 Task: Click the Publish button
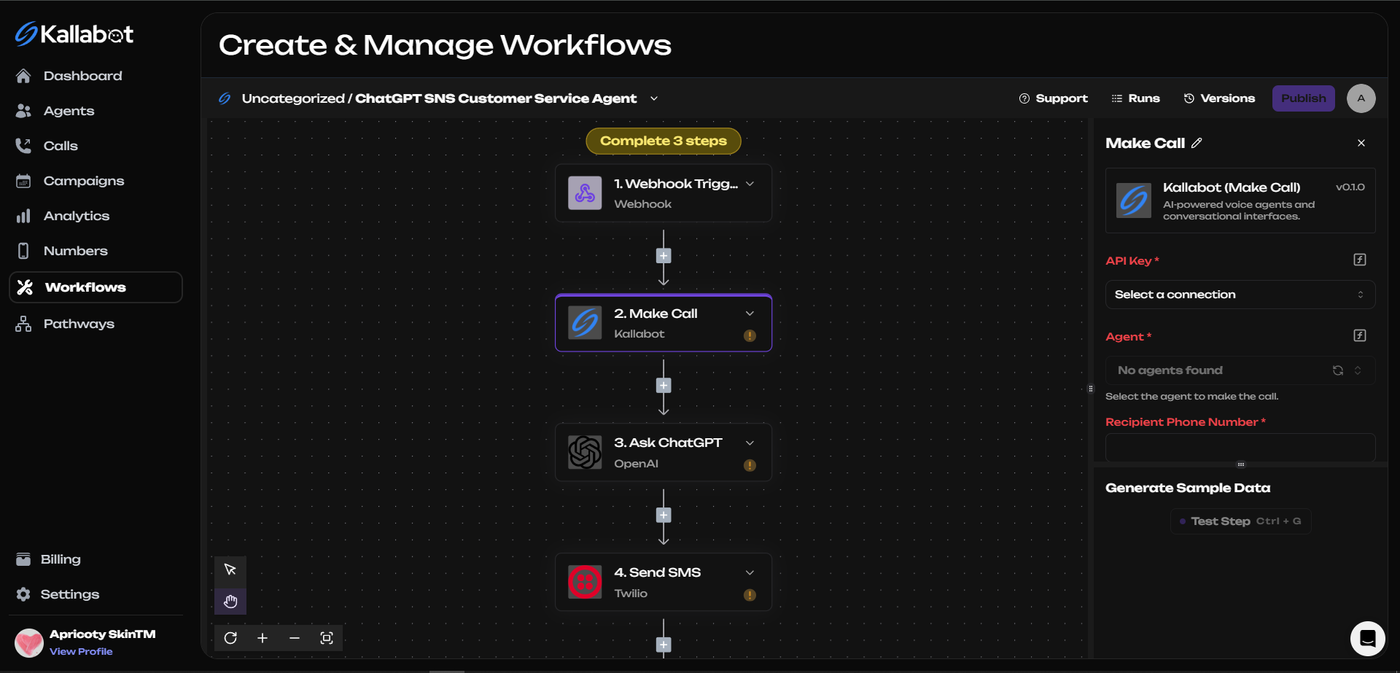click(1303, 98)
